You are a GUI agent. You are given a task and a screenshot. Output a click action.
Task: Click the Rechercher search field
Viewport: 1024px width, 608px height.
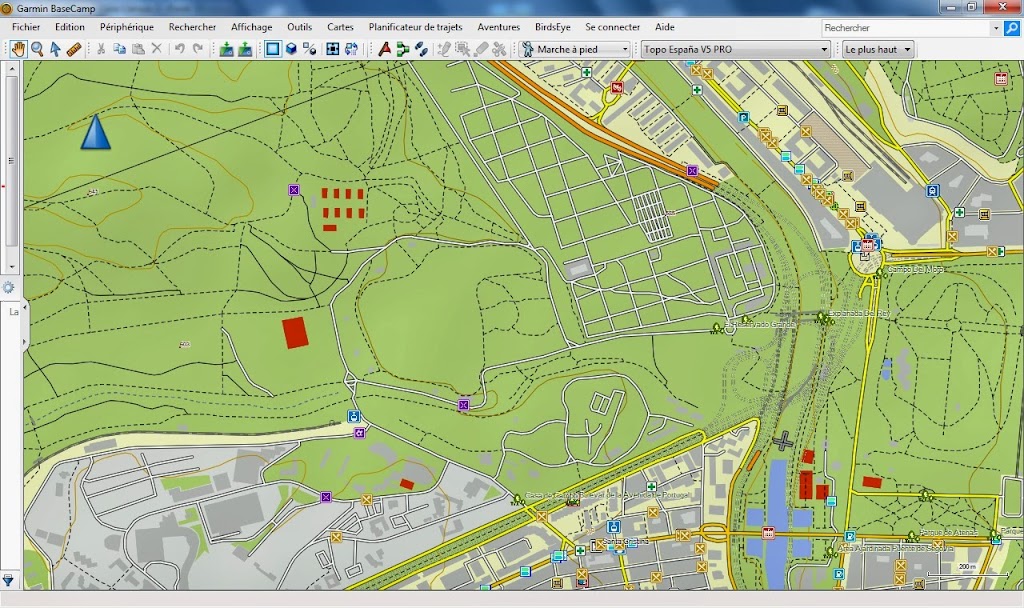pyautogui.click(x=906, y=28)
